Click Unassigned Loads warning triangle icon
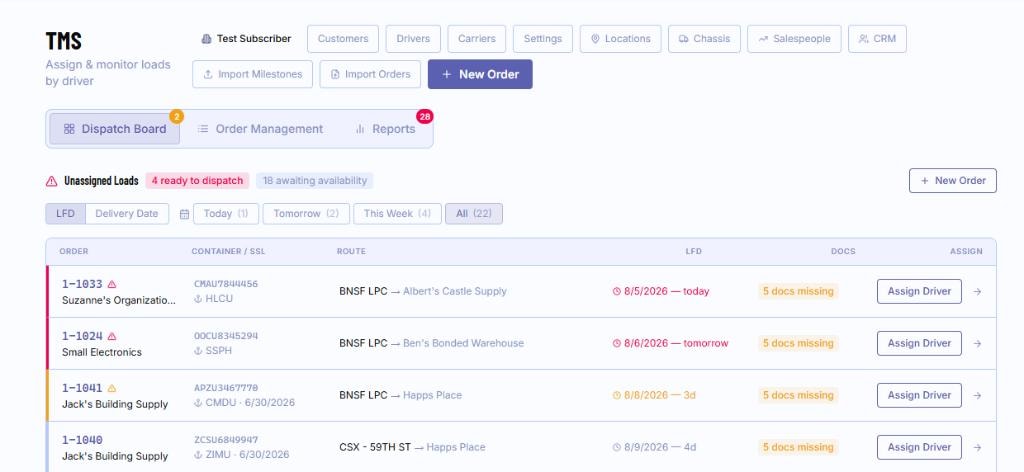Screen dimensions: 1024x472 click(x=52, y=181)
